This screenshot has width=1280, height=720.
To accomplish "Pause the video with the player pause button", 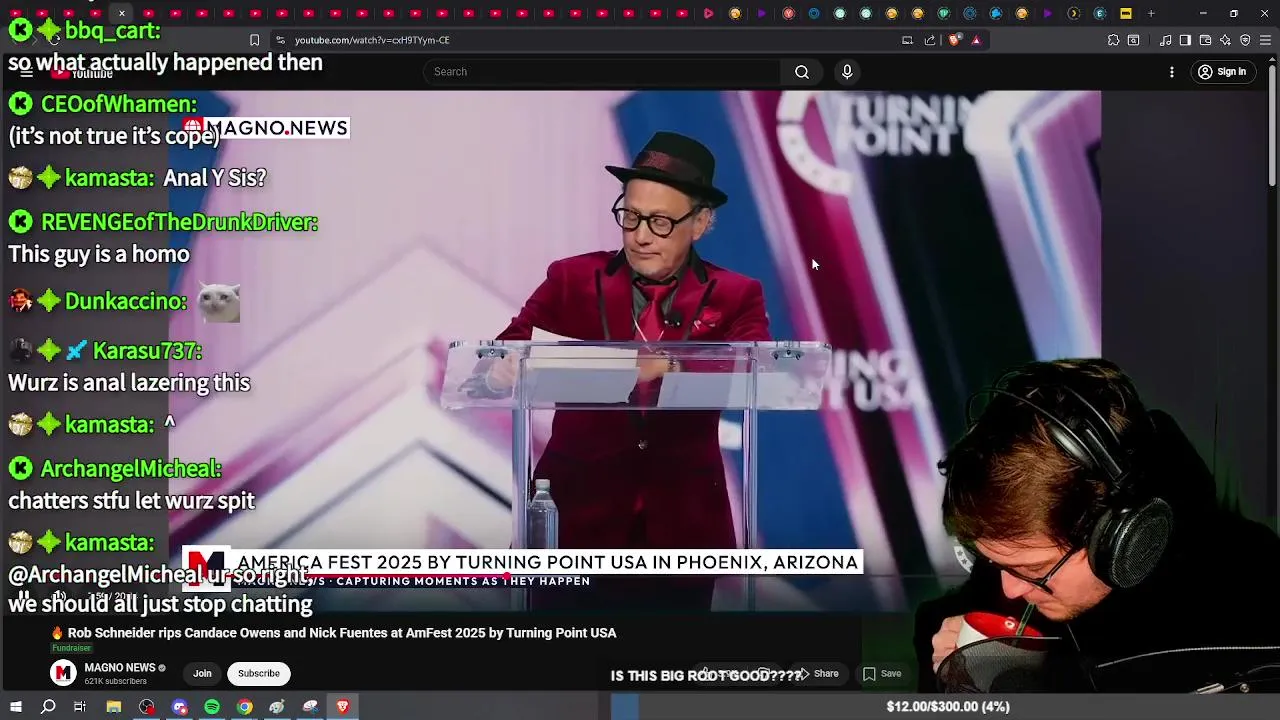I will click(x=24, y=597).
